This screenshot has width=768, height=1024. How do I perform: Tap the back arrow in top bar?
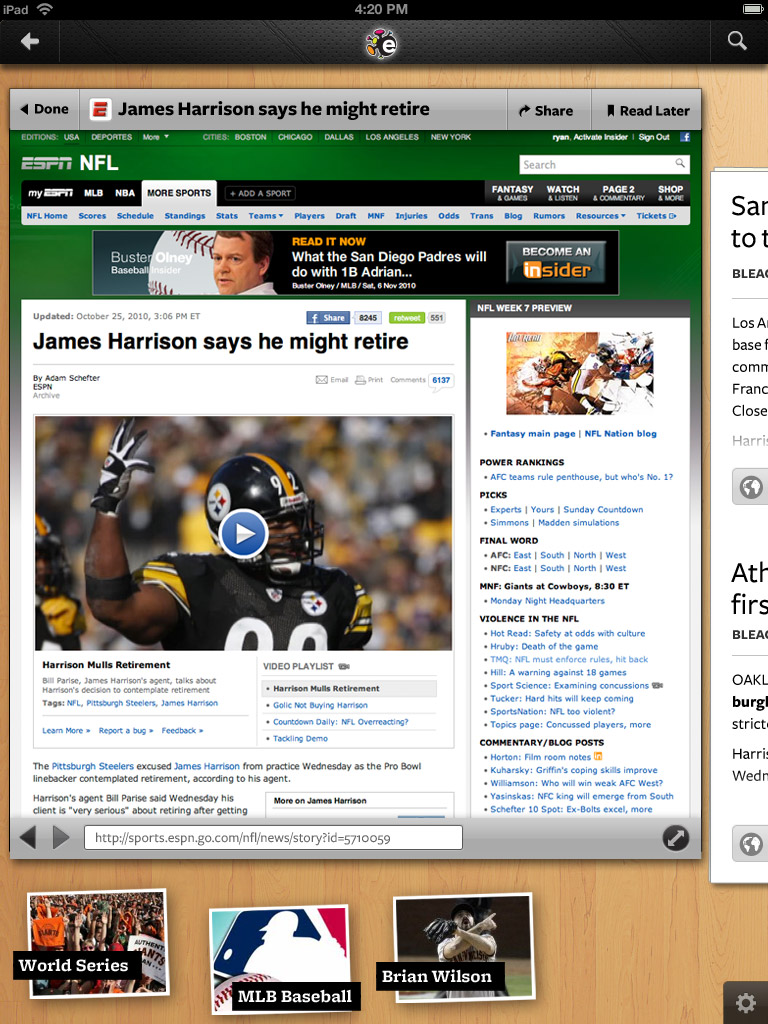[29, 42]
